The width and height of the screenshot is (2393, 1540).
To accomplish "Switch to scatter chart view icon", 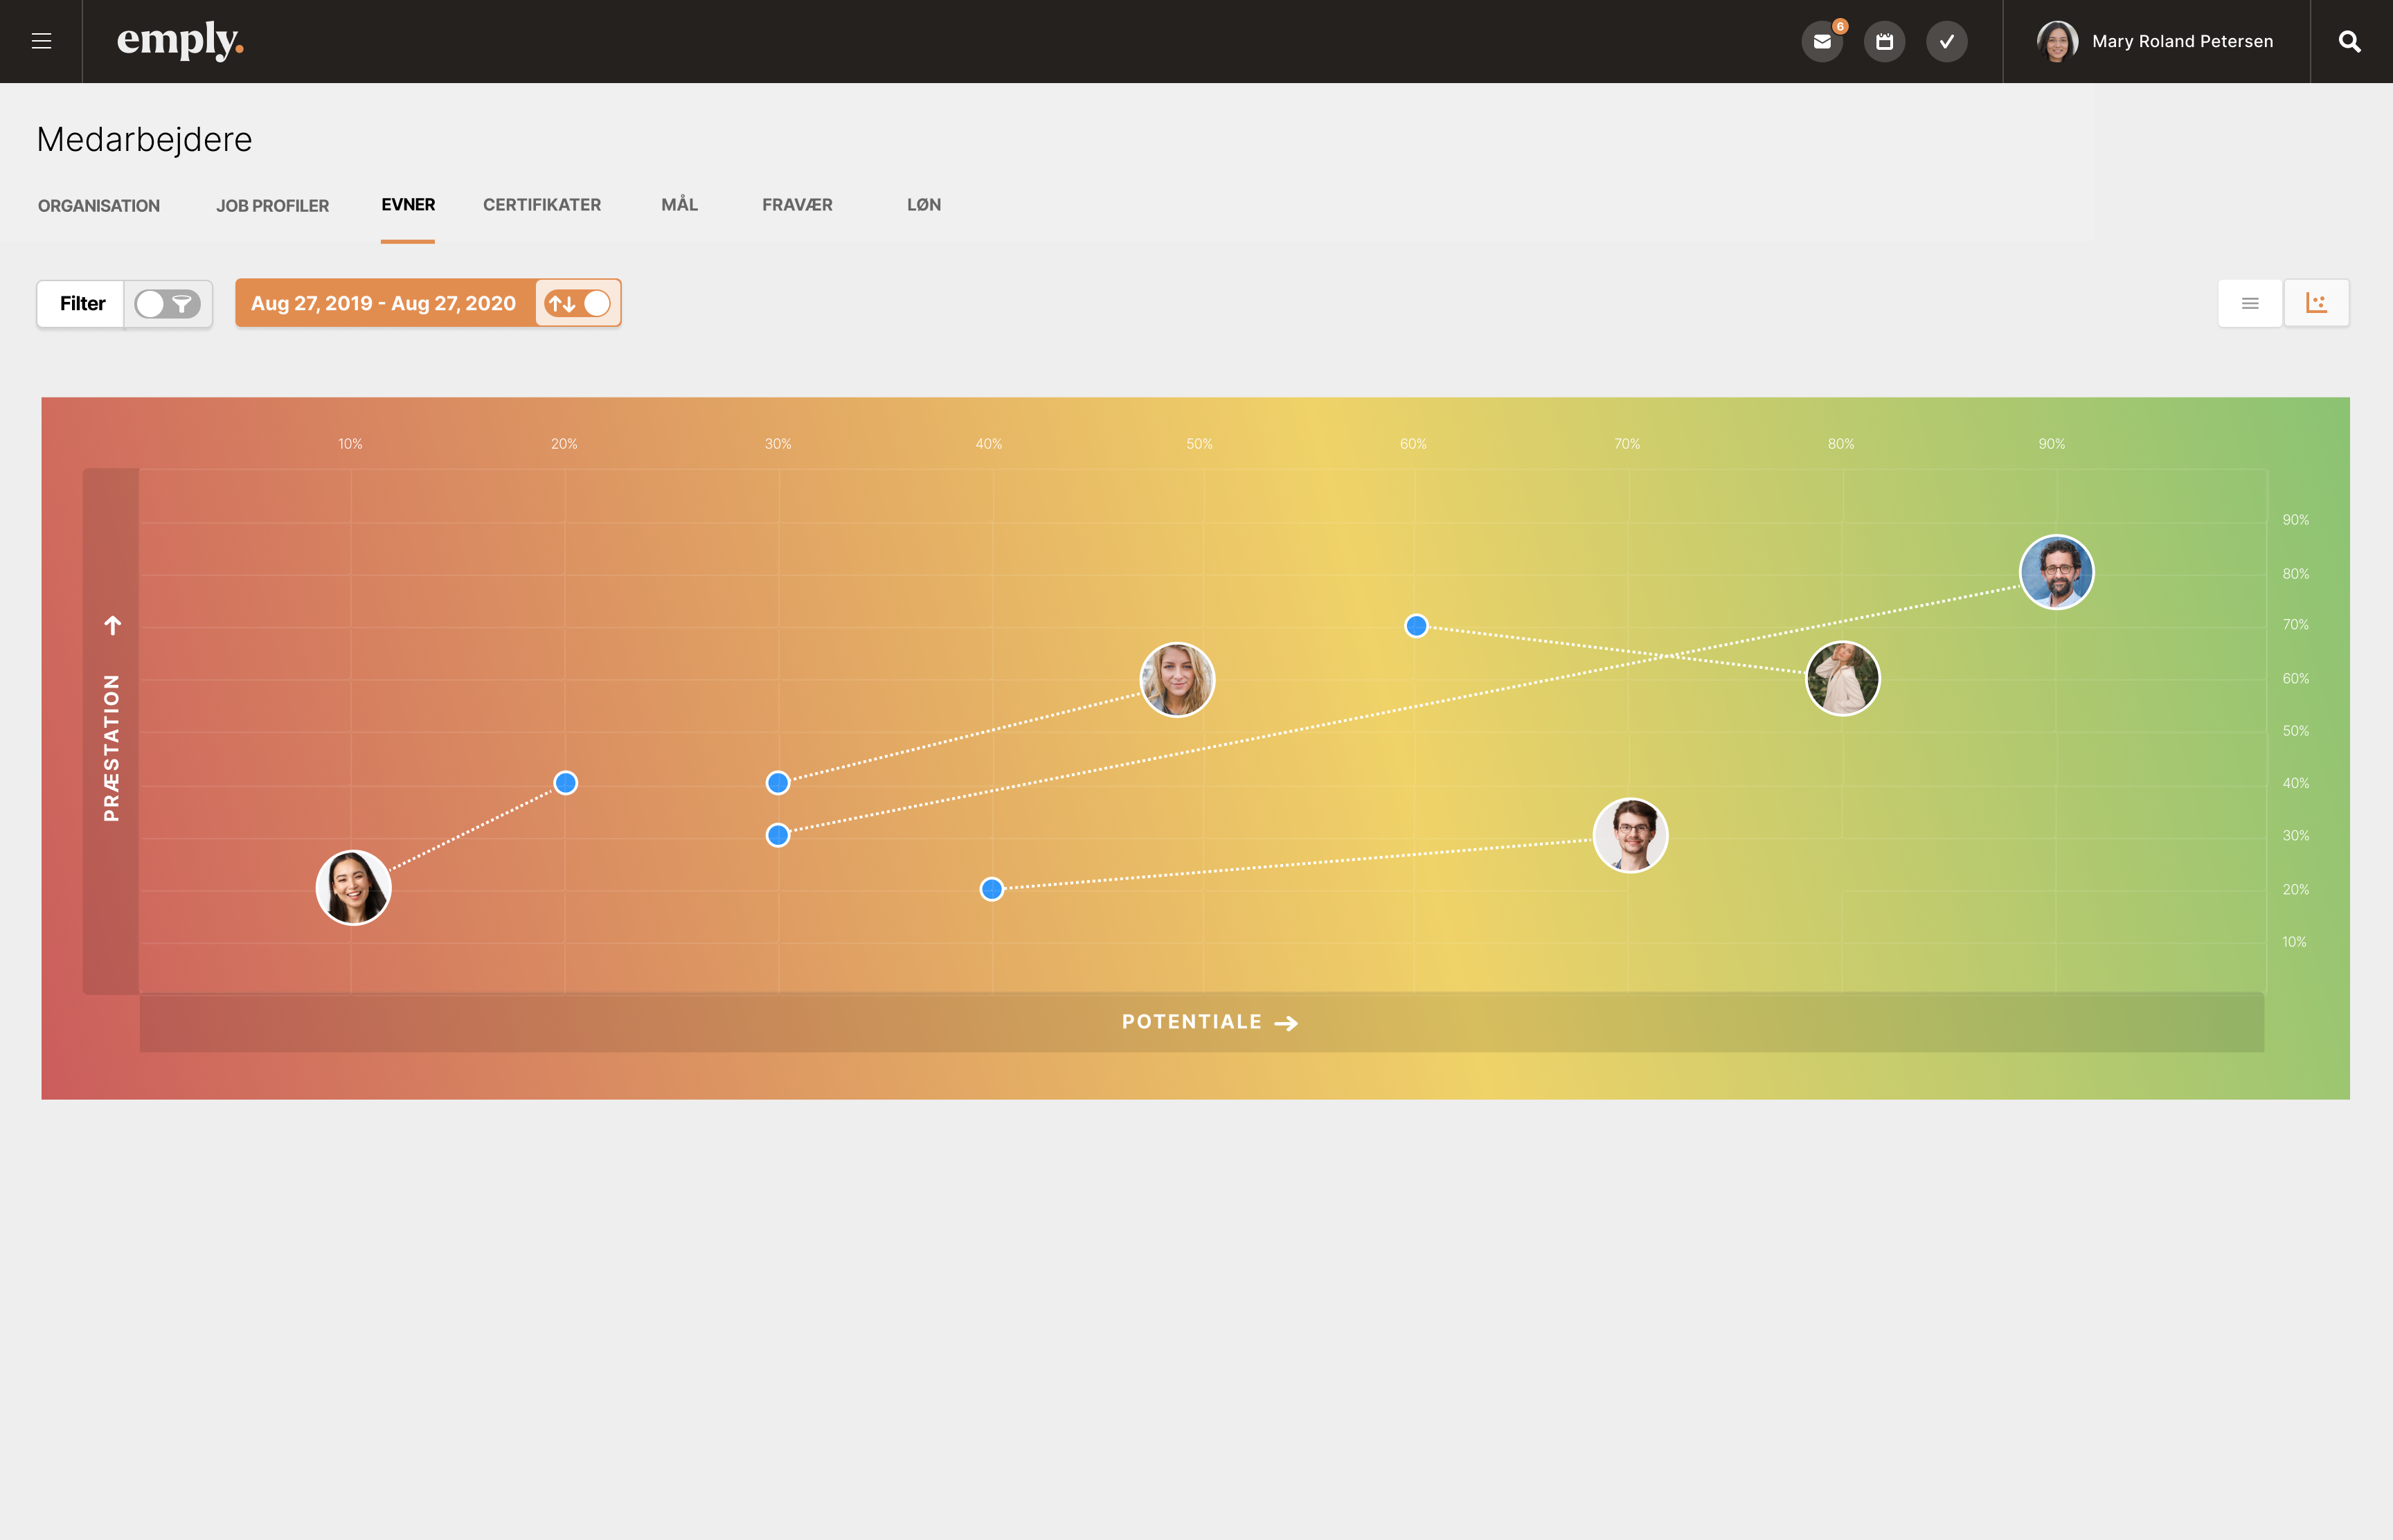I will click(x=2316, y=303).
